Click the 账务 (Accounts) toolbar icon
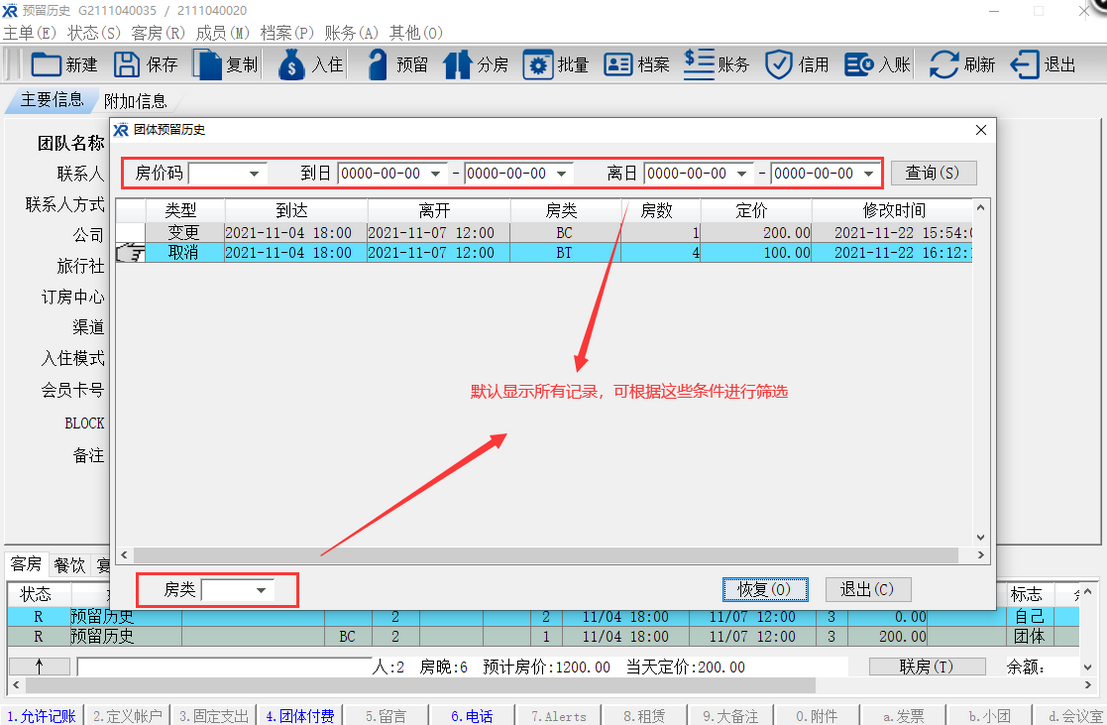This screenshot has height=725, width=1107. click(699, 64)
